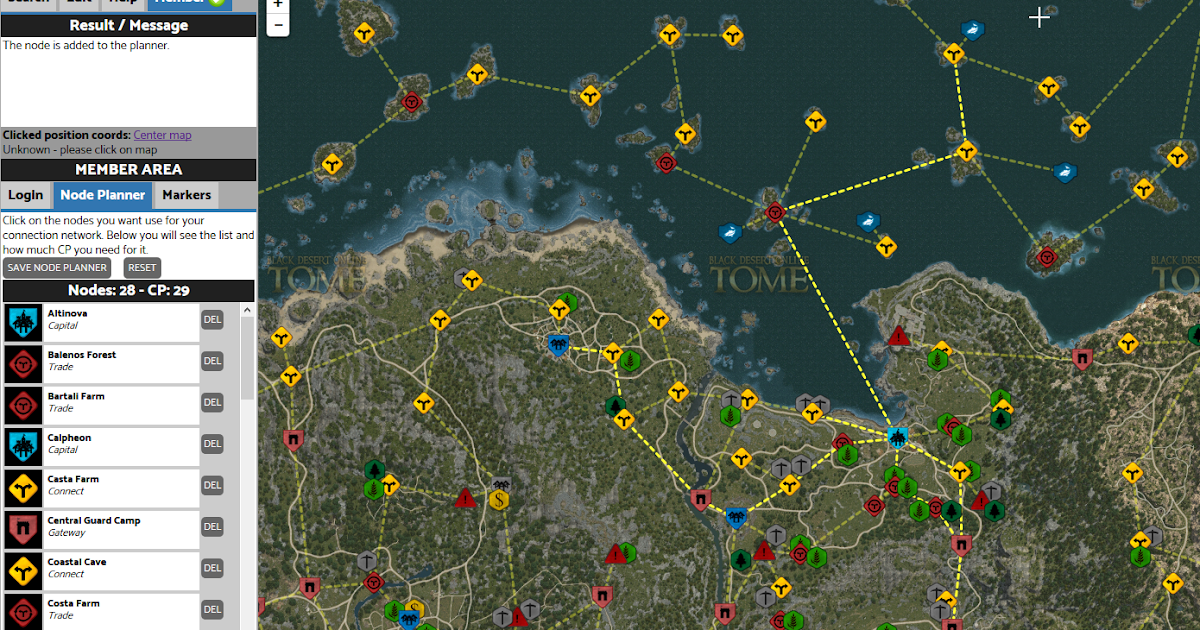Click the 'Nodes: 28 - CP: 29' header
The image size is (1200, 630).
128,291
